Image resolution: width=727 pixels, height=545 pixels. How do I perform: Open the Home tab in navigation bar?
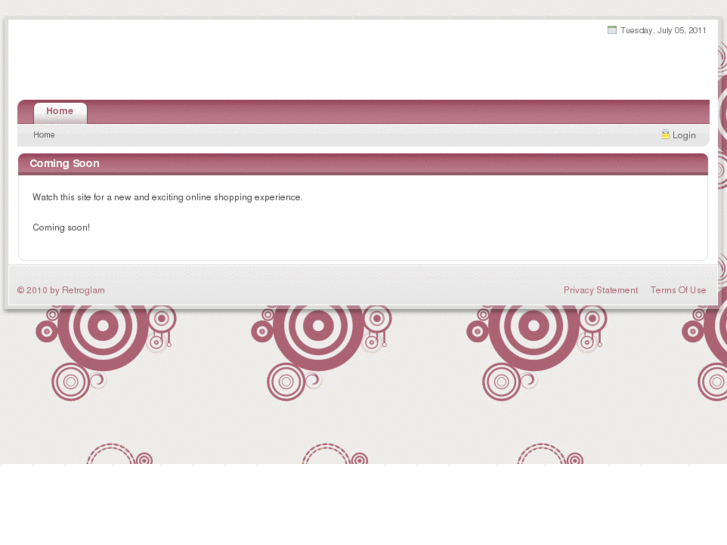click(60, 111)
